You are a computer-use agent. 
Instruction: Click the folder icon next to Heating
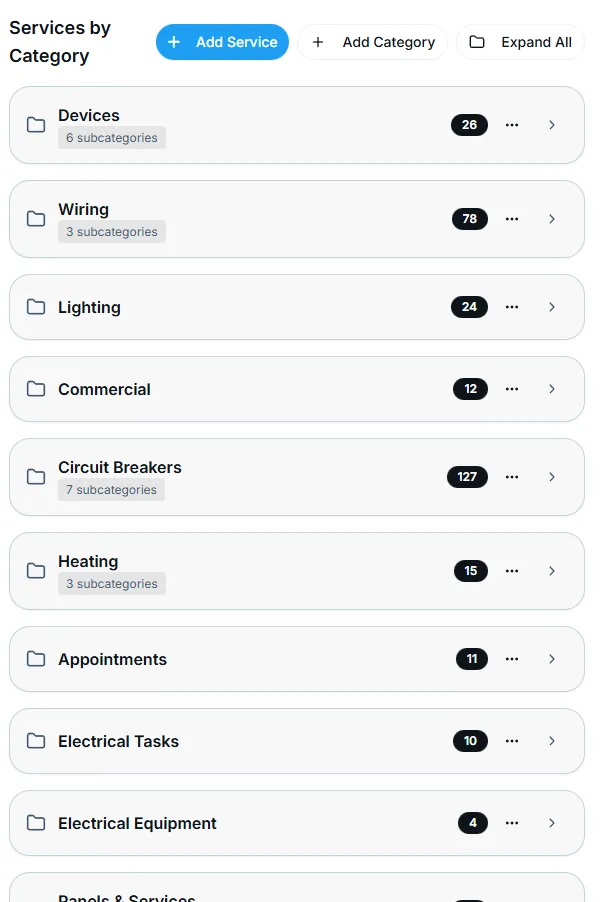[x=36, y=571]
